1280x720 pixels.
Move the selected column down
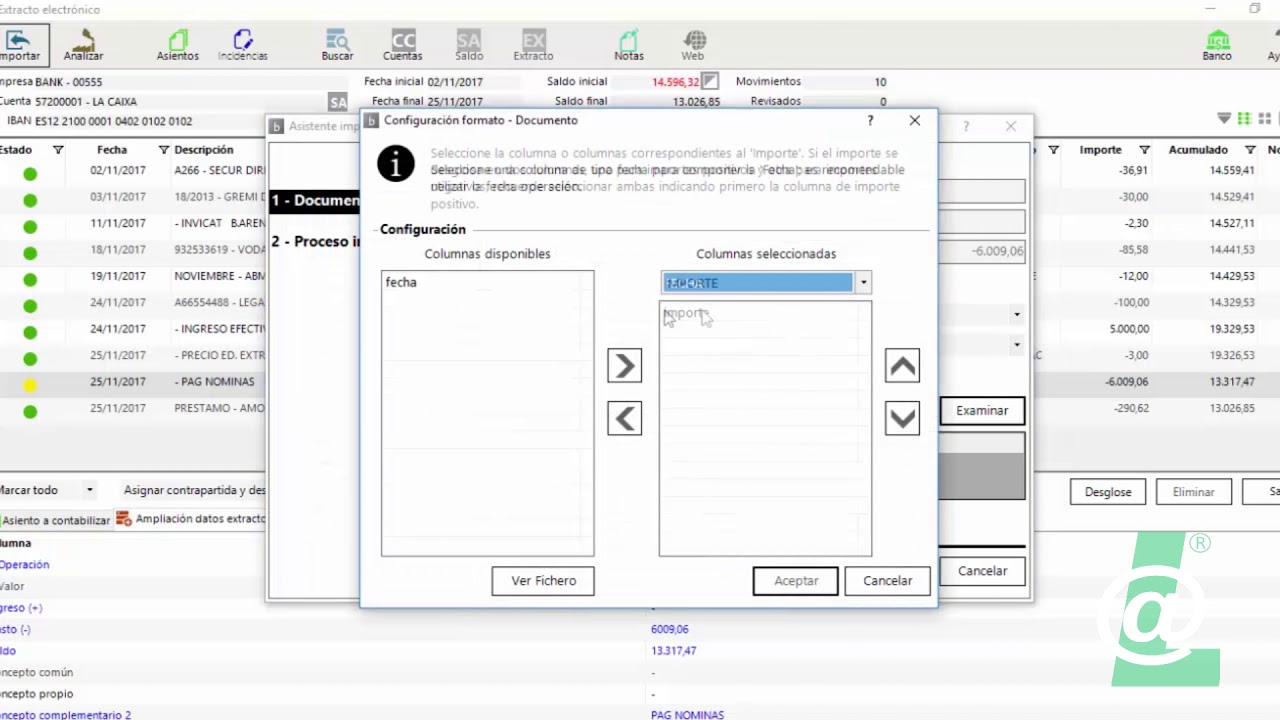(x=902, y=418)
